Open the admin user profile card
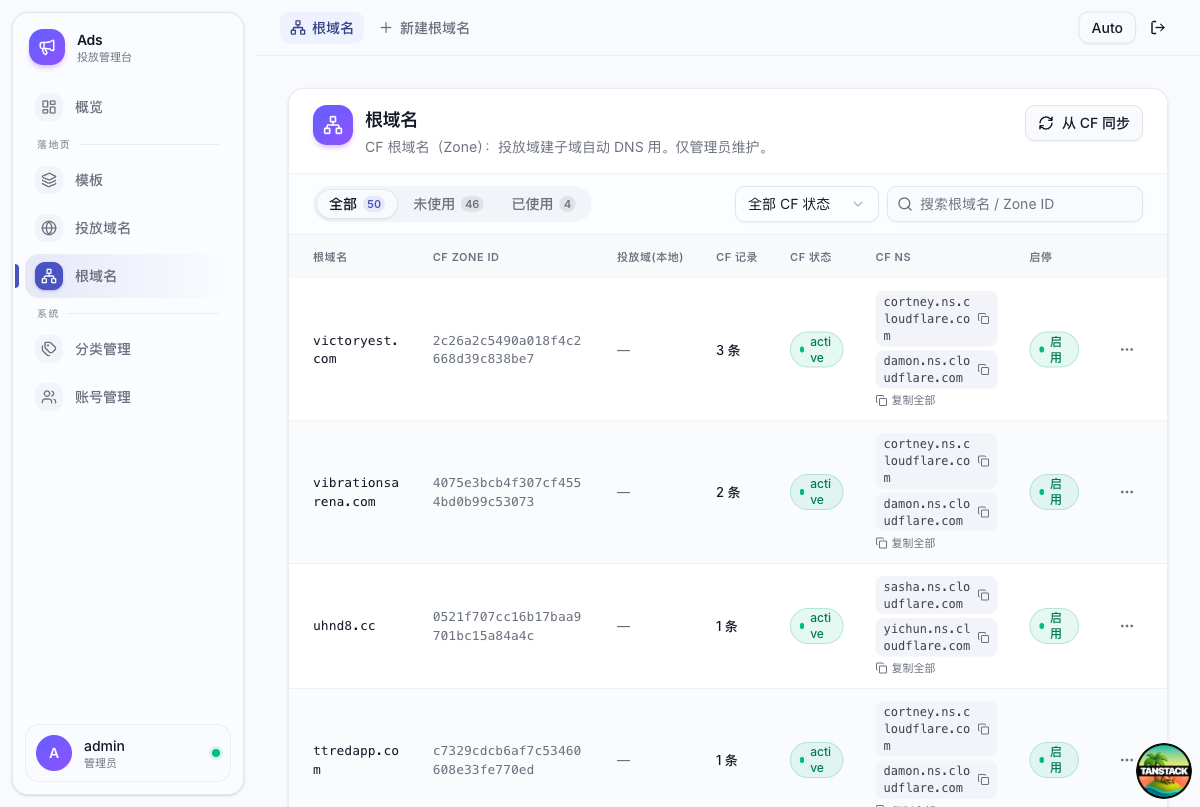 tap(128, 753)
